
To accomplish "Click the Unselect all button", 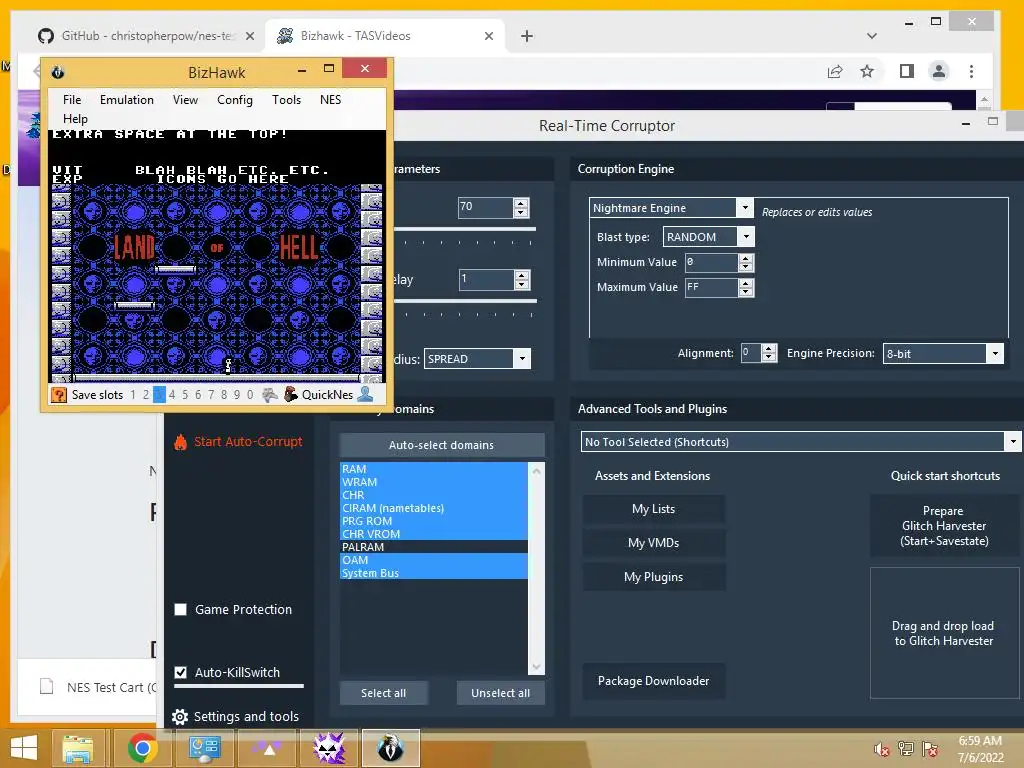I will [x=500, y=693].
